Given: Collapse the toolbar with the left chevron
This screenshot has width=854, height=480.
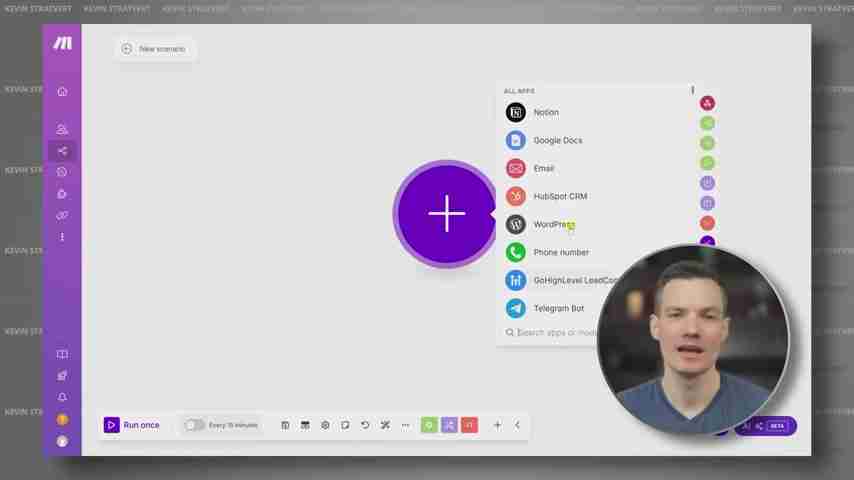Looking at the screenshot, I should coord(517,425).
